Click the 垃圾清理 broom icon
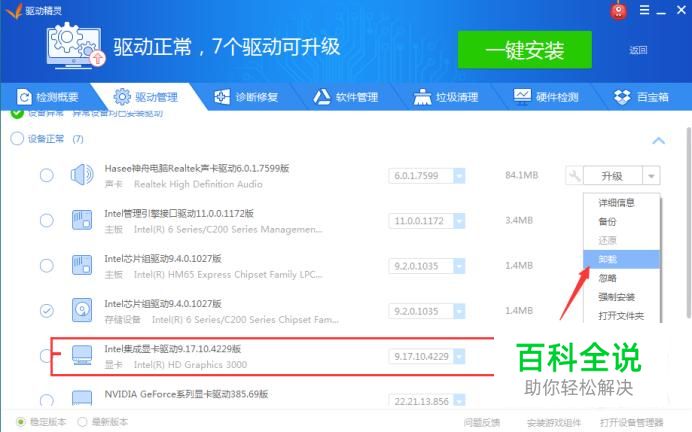The image size is (692, 432). [422, 97]
